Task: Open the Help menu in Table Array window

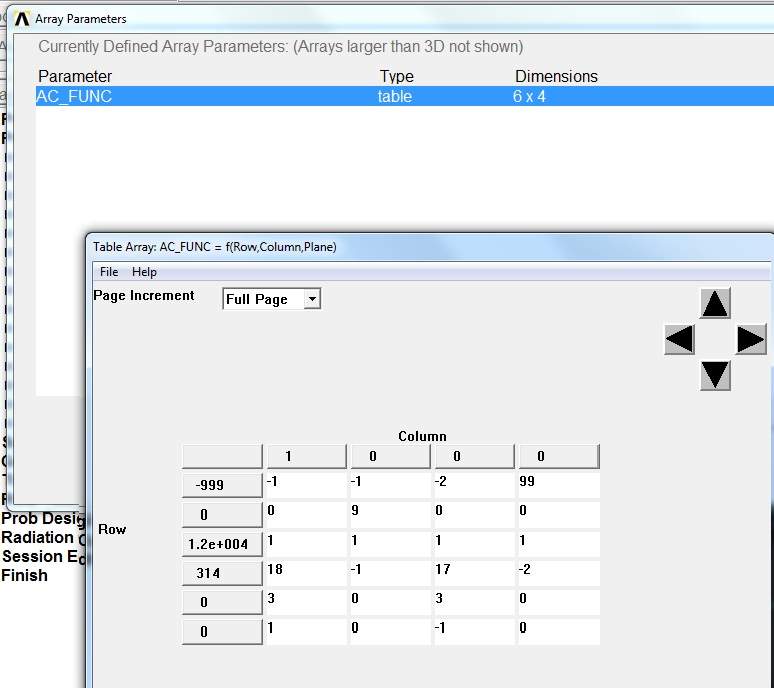Action: (144, 272)
